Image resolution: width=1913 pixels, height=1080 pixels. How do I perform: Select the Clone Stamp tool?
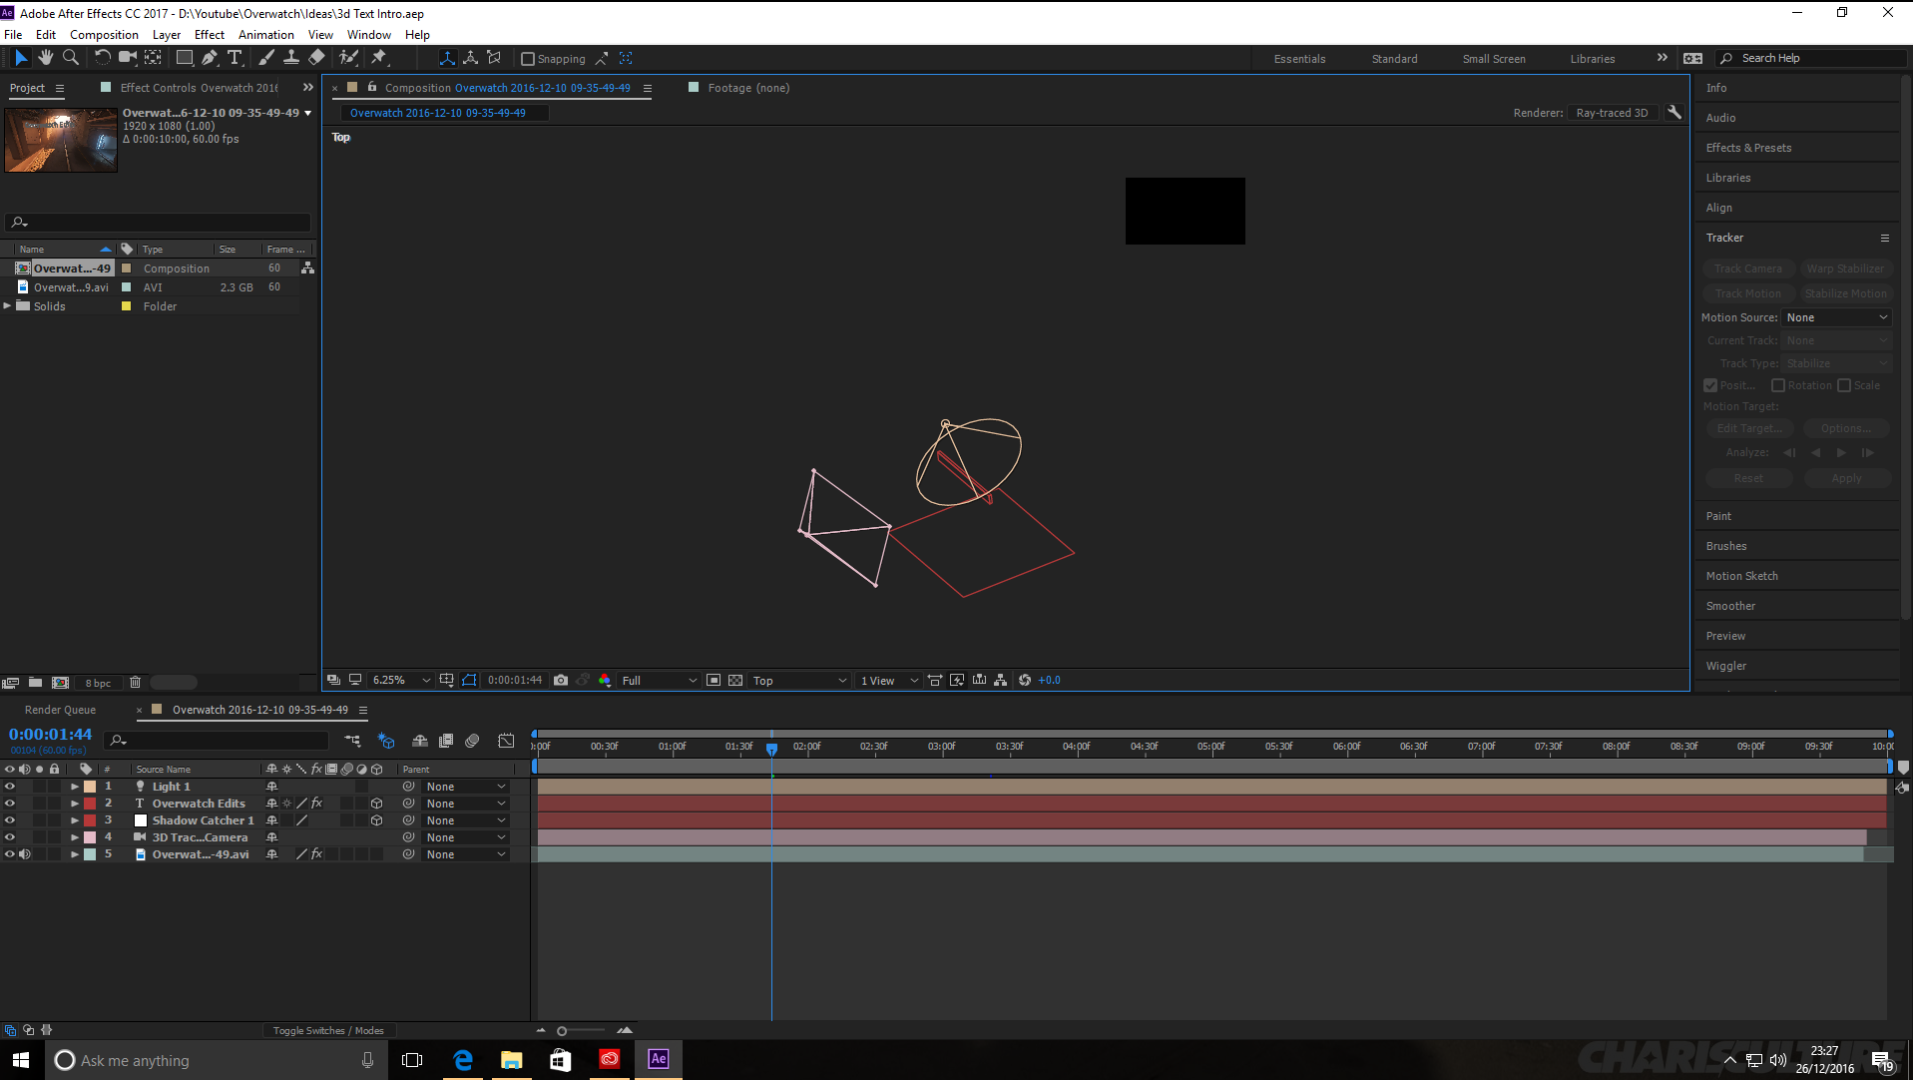point(291,58)
